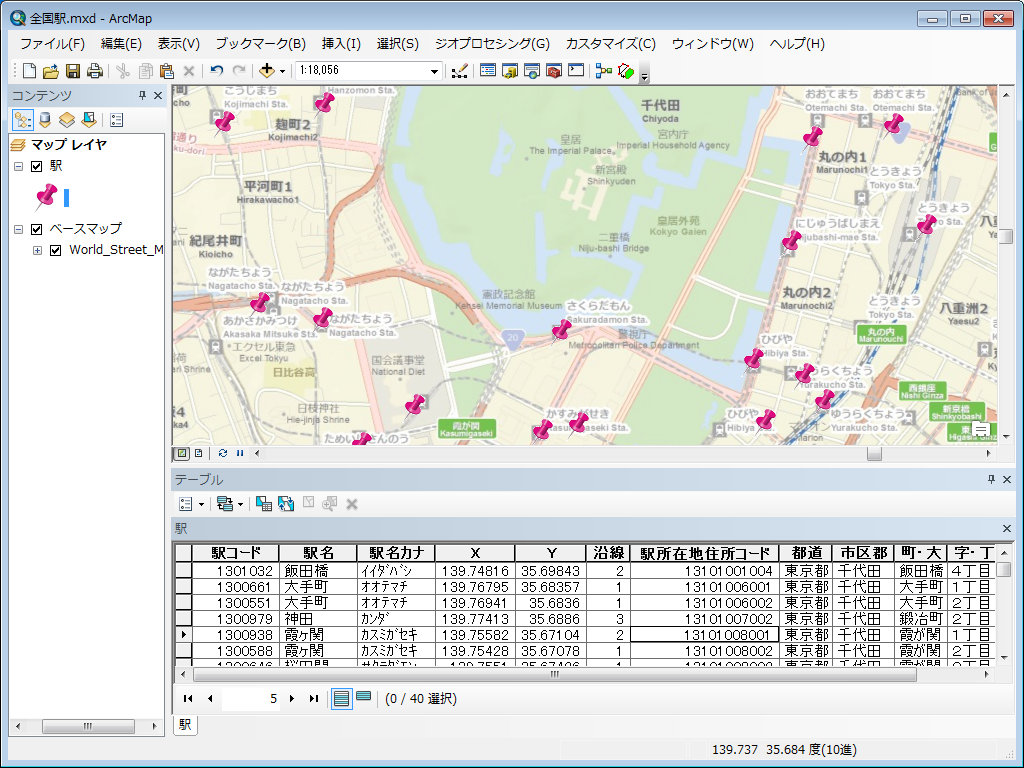Paste clipboard contents via toolbar
This screenshot has height=768, width=1024.
coord(167,71)
